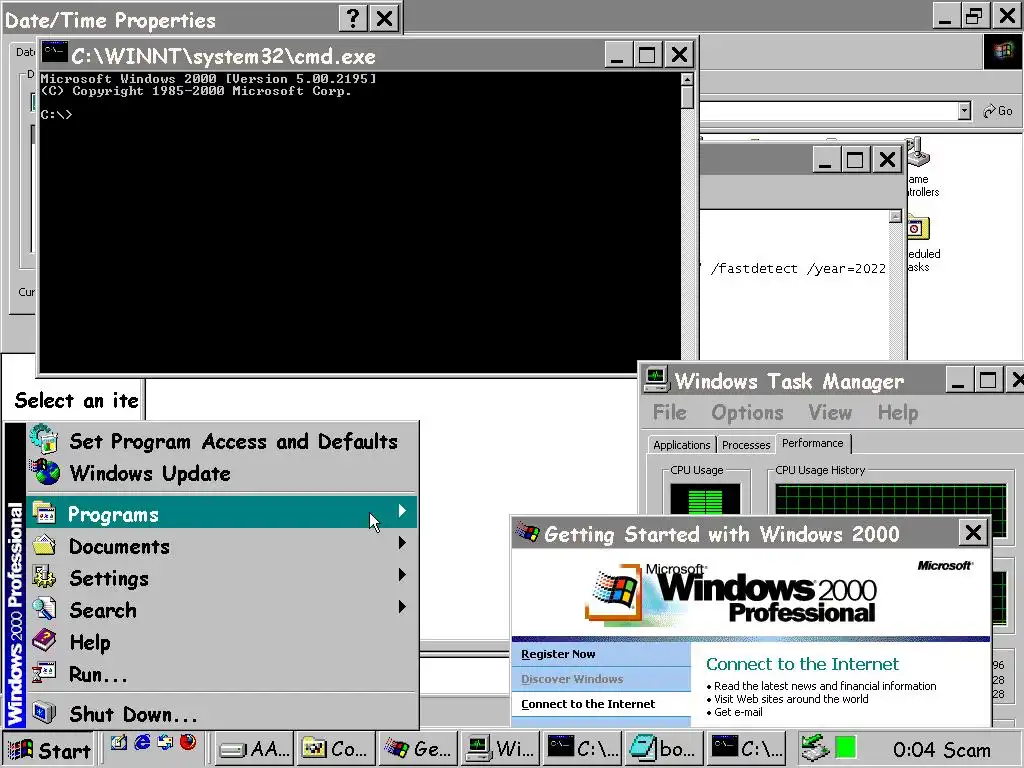Click the Settings gear icon

tap(44, 576)
